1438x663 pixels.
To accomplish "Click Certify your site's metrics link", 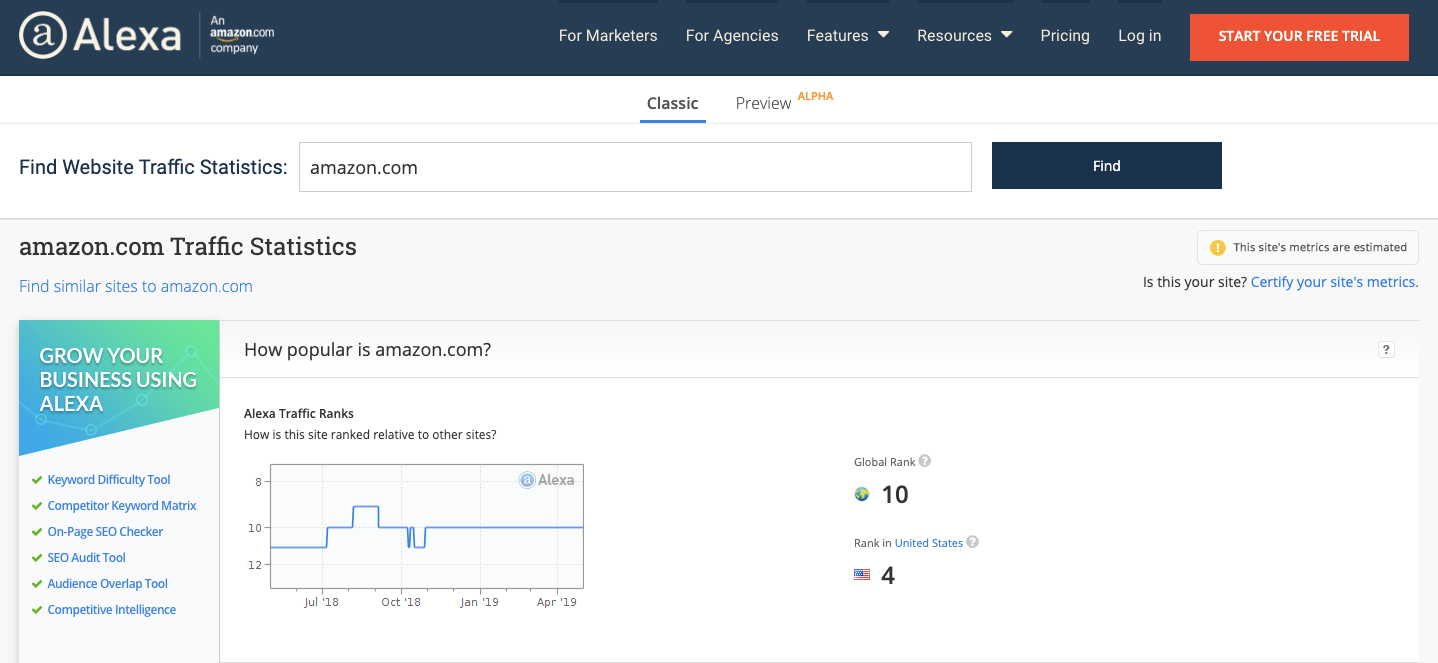I will click(x=1334, y=282).
